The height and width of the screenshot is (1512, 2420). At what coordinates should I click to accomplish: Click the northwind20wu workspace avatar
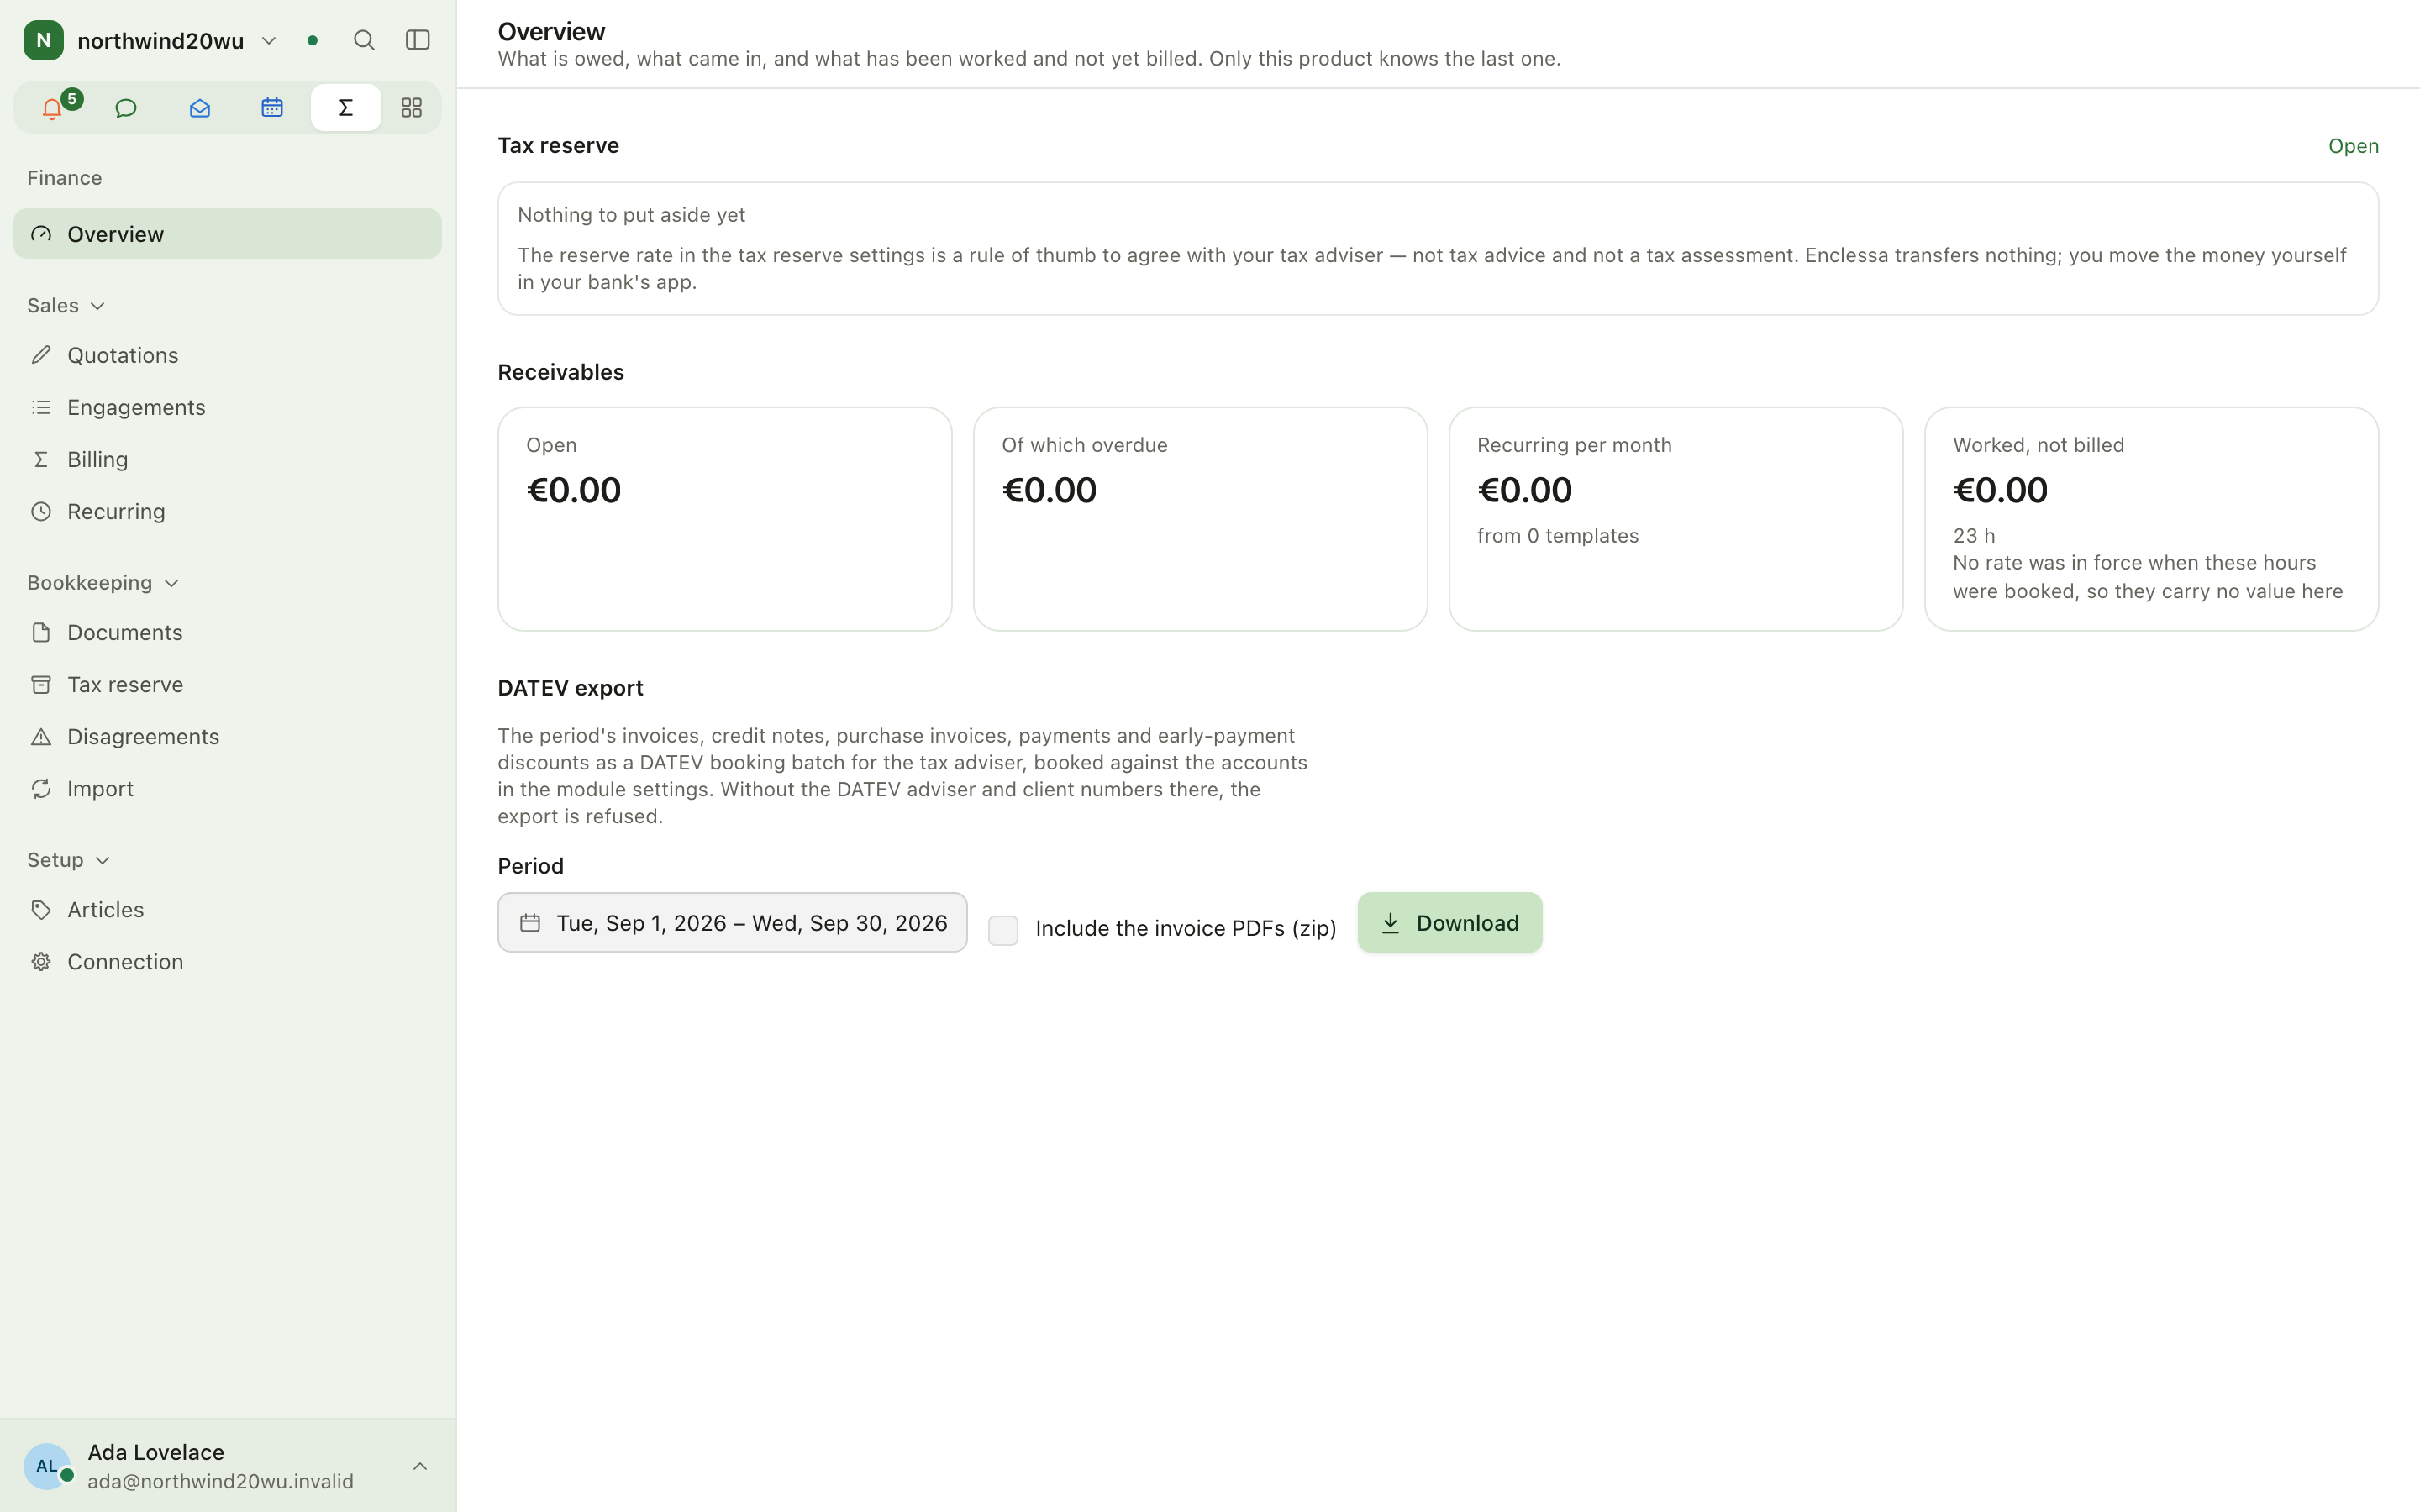coord(43,40)
